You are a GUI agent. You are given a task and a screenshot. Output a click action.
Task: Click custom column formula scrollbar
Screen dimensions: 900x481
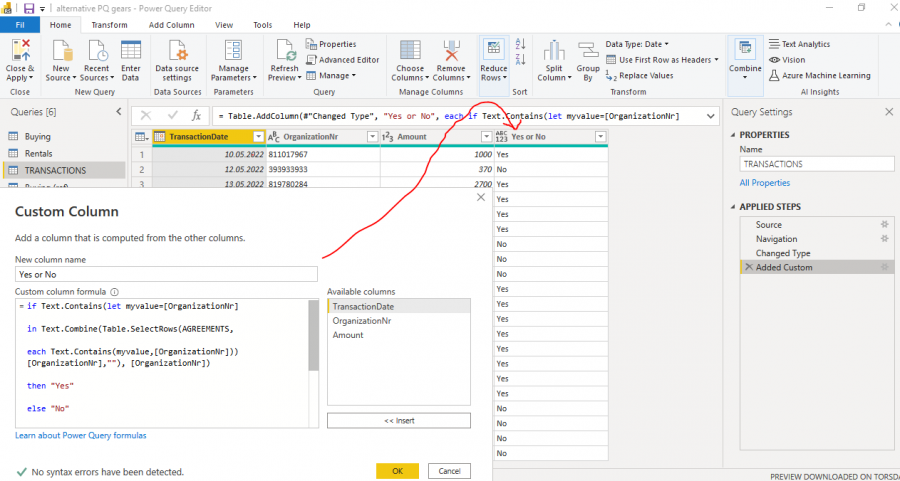point(313,336)
